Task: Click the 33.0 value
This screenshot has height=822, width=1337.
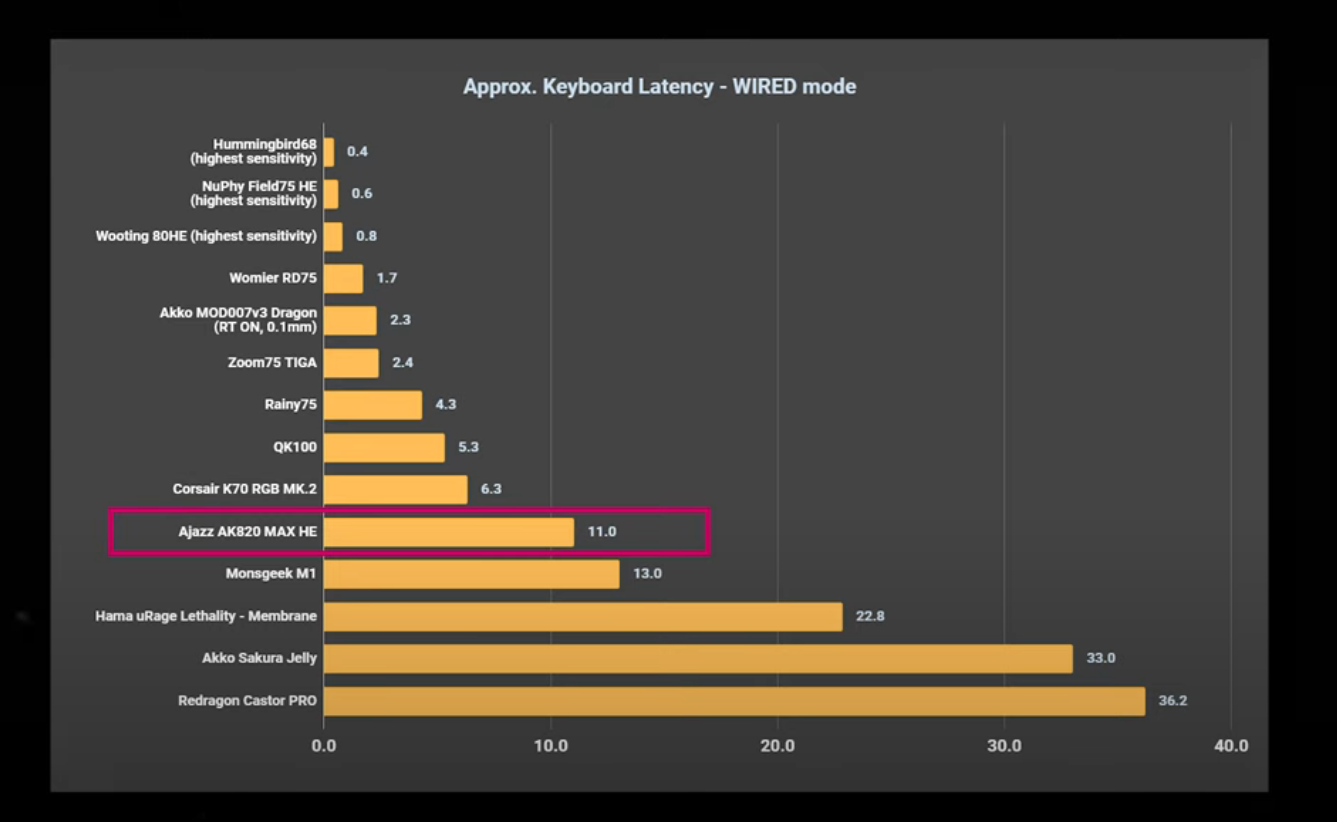Action: 1101,658
